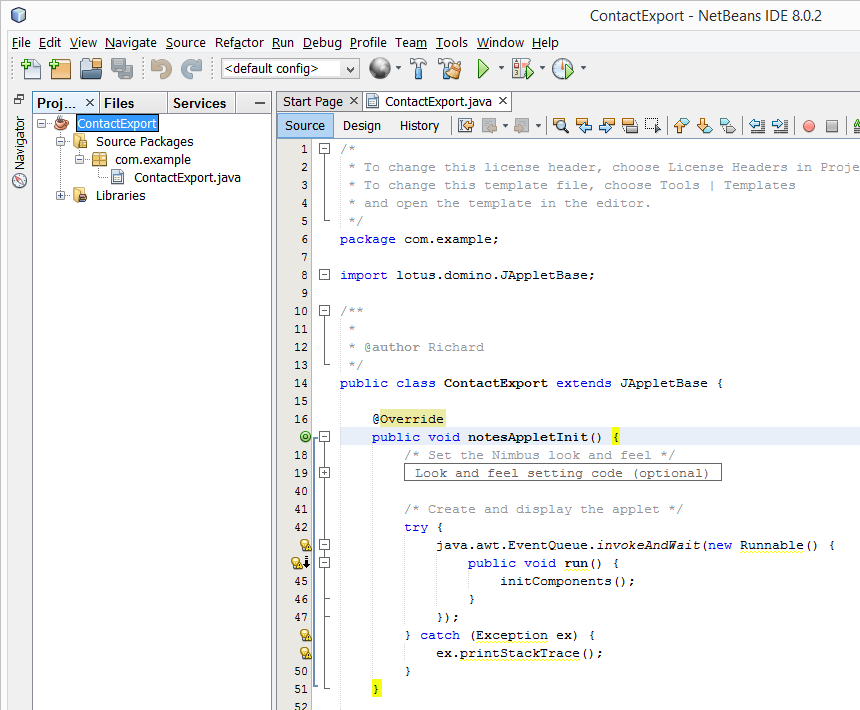Image resolution: width=860 pixels, height=710 pixels.
Task: Click the Build Project hammer icon
Action: pyautogui.click(x=420, y=69)
